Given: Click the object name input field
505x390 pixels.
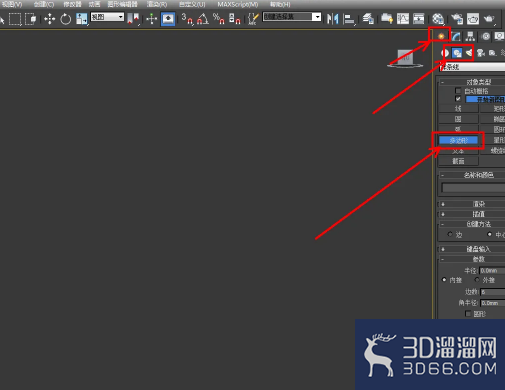Looking at the screenshot, I should coord(473,188).
